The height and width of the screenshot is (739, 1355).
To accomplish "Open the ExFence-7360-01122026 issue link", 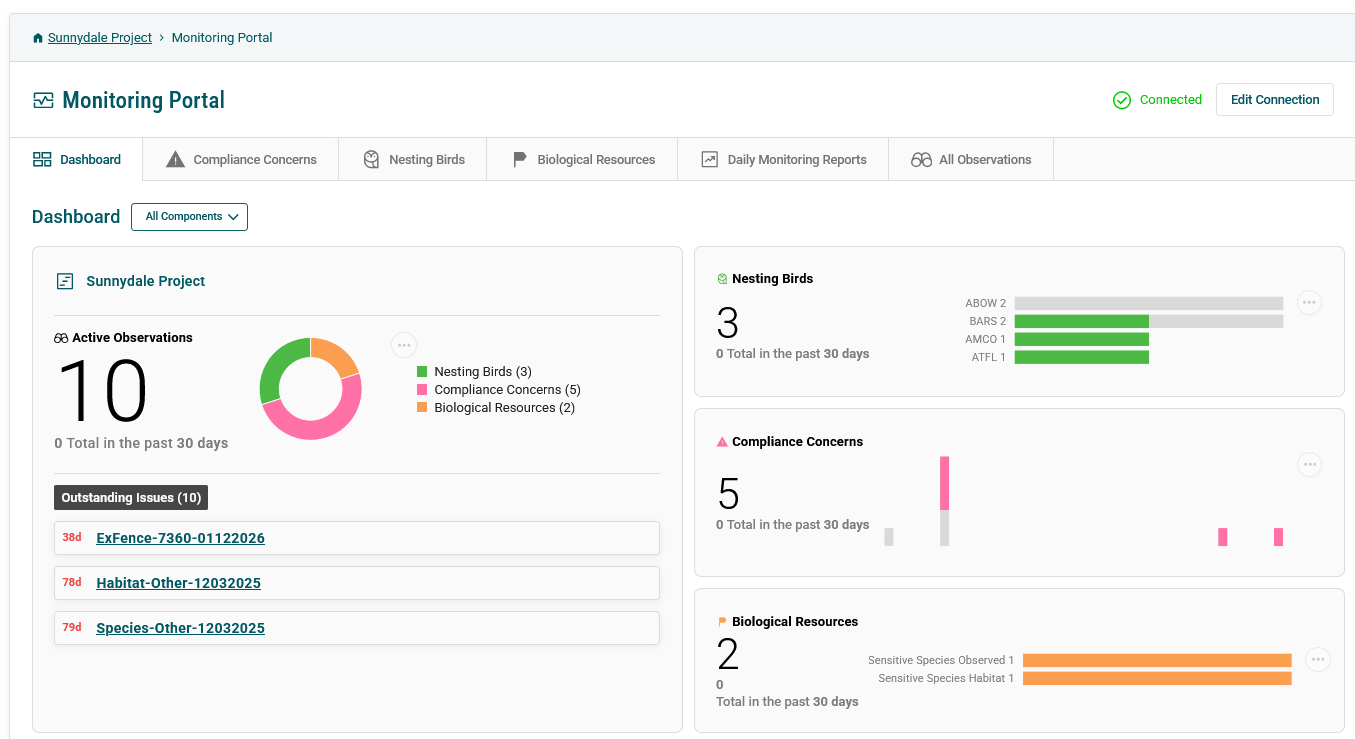I will click(x=180, y=538).
